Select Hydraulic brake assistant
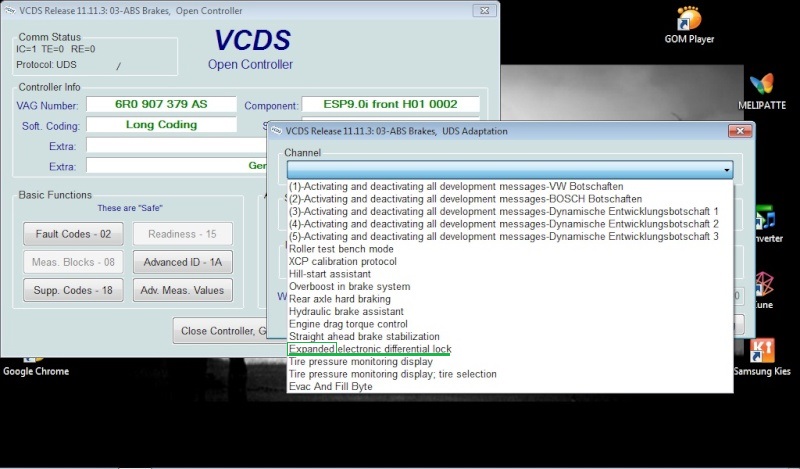800x469 pixels. (x=510, y=311)
